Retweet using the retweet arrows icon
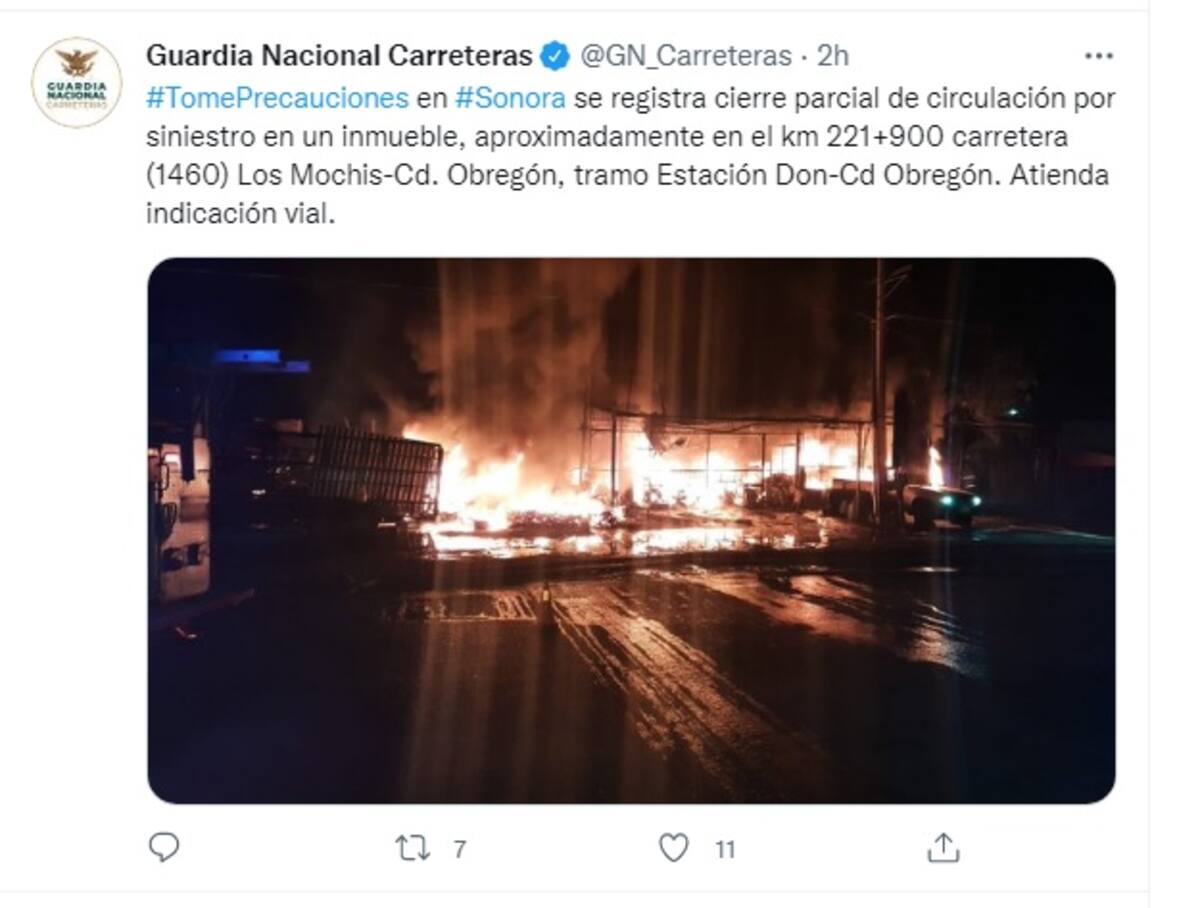The image size is (1200, 908). [x=412, y=849]
